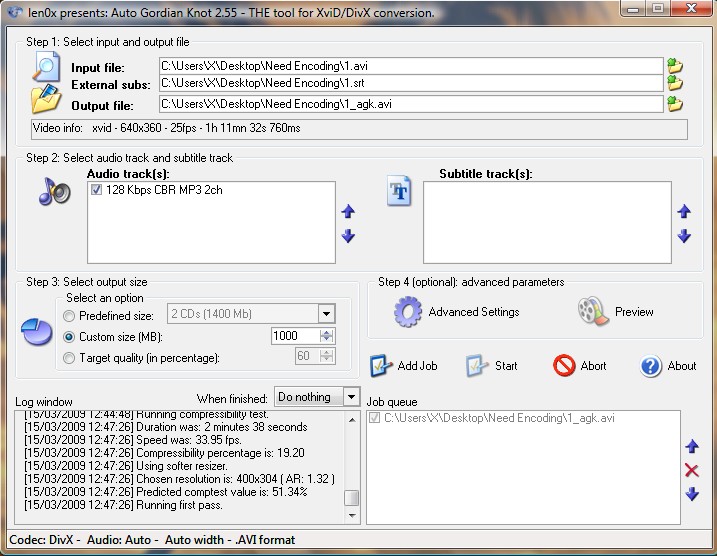Click the log window scrollbar thumb
The width and height of the screenshot is (717, 556).
(x=351, y=498)
